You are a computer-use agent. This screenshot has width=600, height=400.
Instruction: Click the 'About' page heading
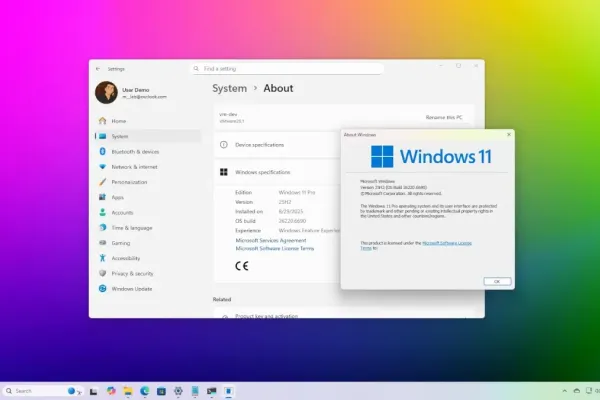pos(278,88)
